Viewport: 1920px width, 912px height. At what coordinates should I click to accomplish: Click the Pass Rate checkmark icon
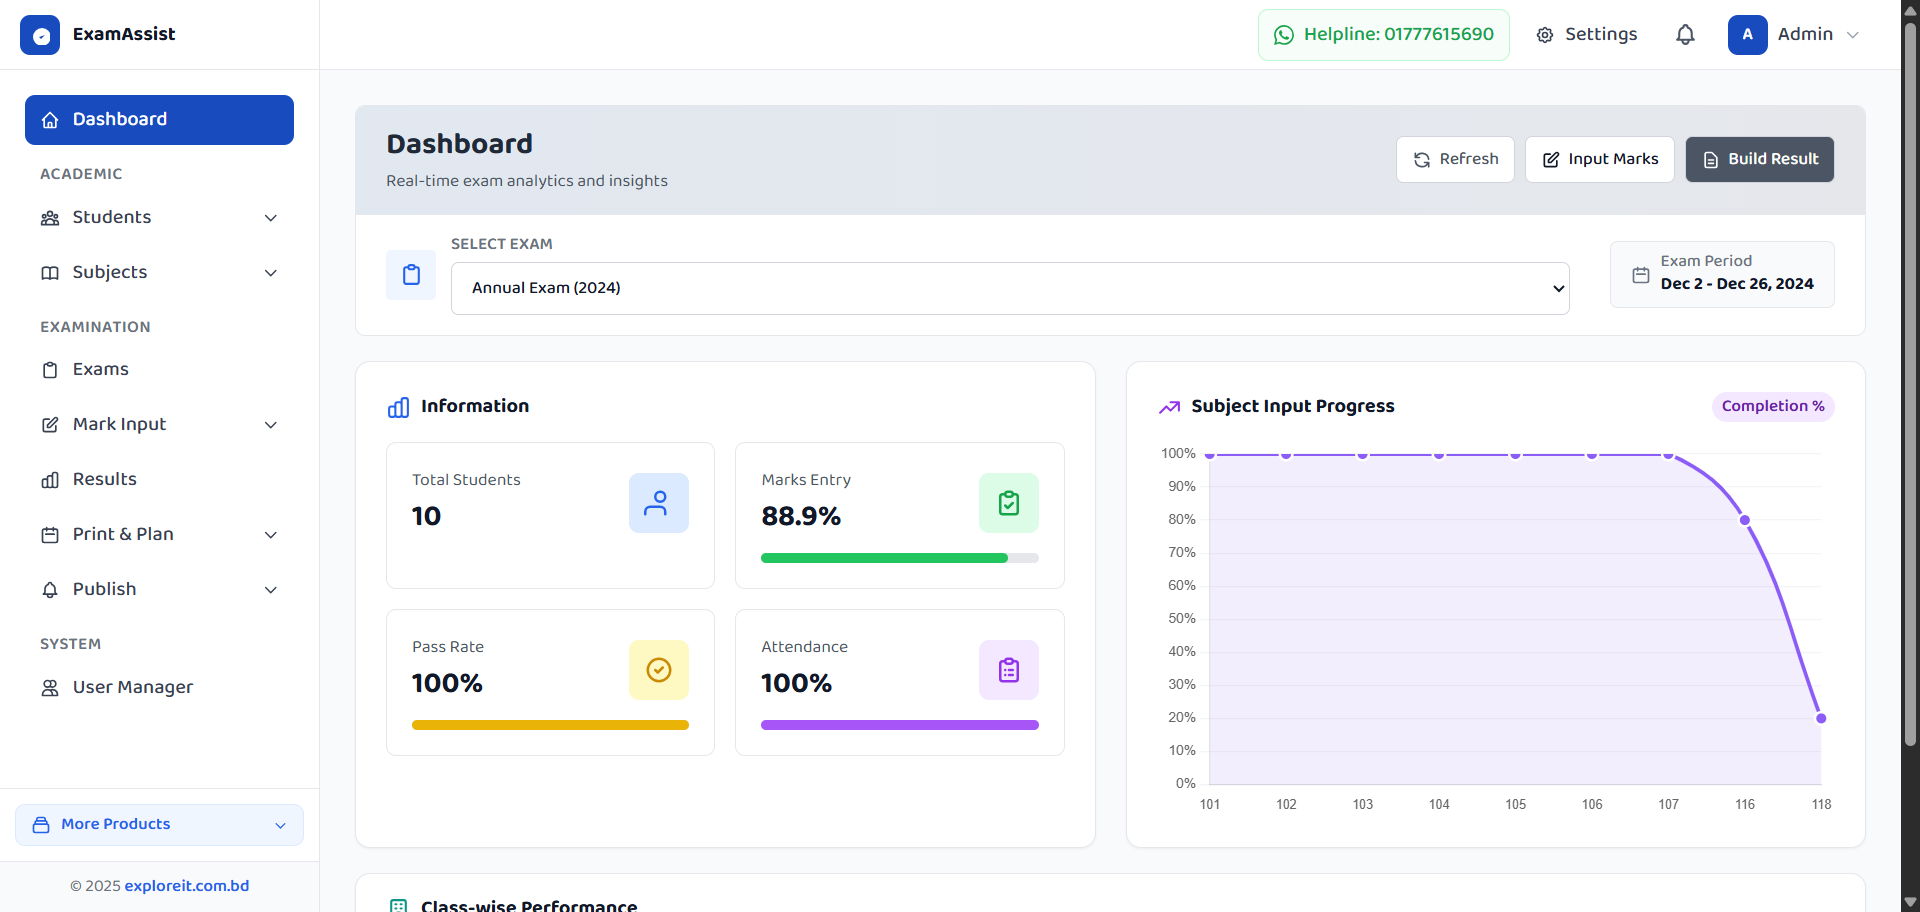658,670
